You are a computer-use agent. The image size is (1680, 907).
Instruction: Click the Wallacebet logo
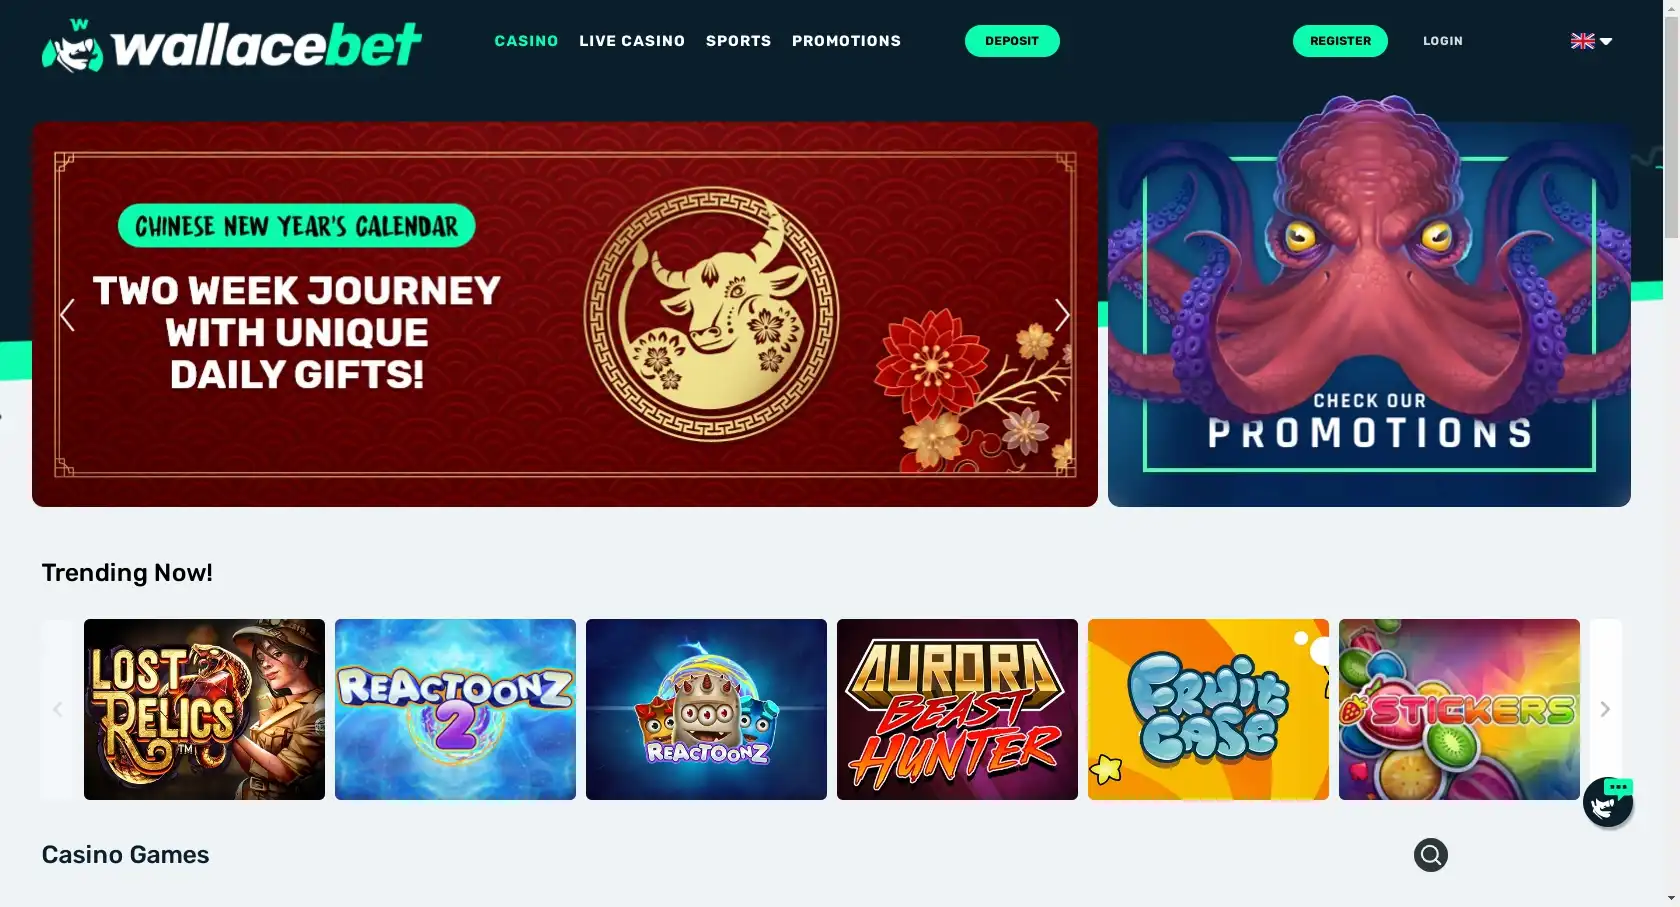(x=231, y=45)
